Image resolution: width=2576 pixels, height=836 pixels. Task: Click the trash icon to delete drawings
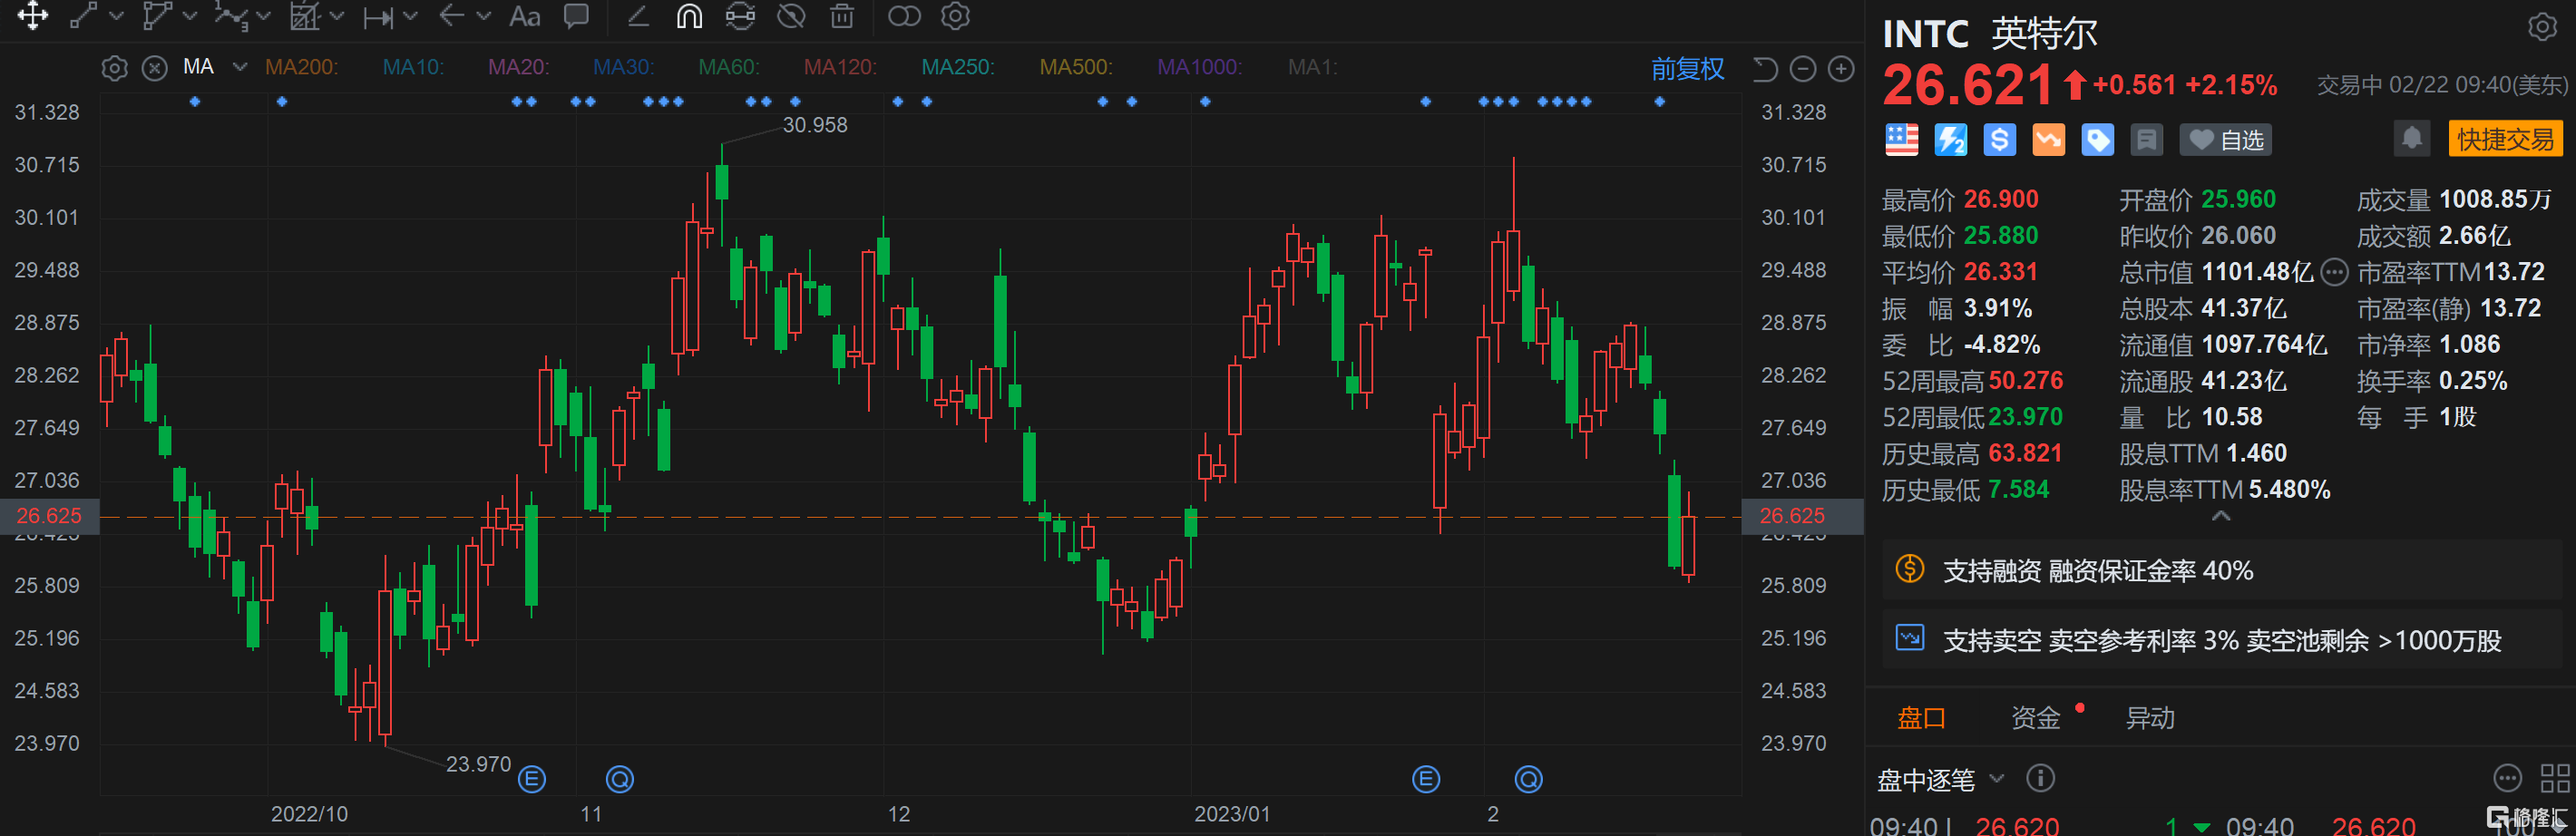842,17
